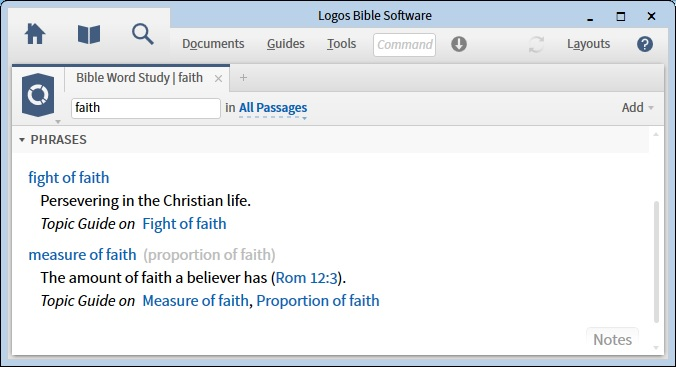Viewport: 676px width, 367px height.
Task: Click the vertical scrollbar in results pane
Action: tap(656, 261)
